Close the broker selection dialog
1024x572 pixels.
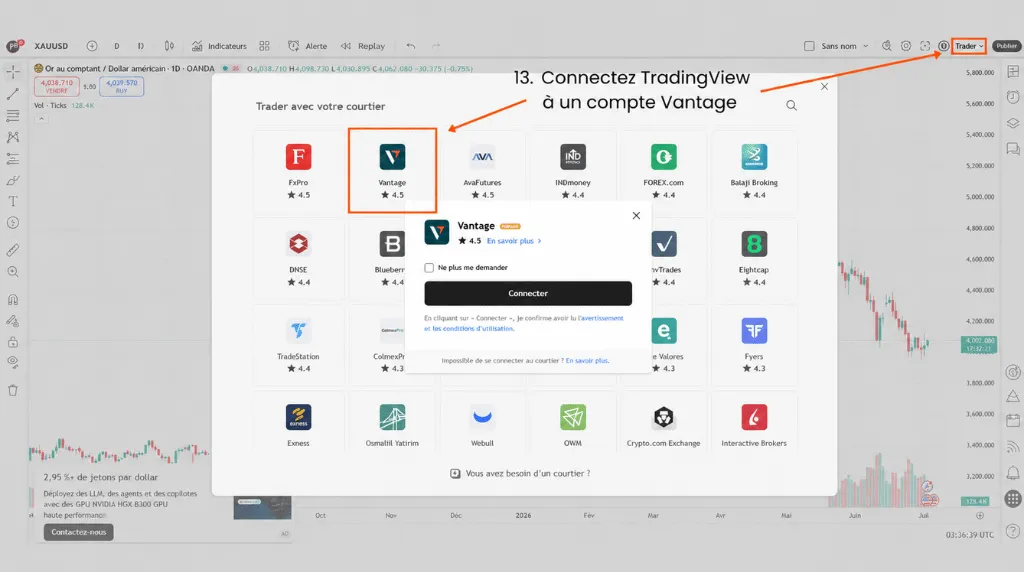[x=824, y=86]
